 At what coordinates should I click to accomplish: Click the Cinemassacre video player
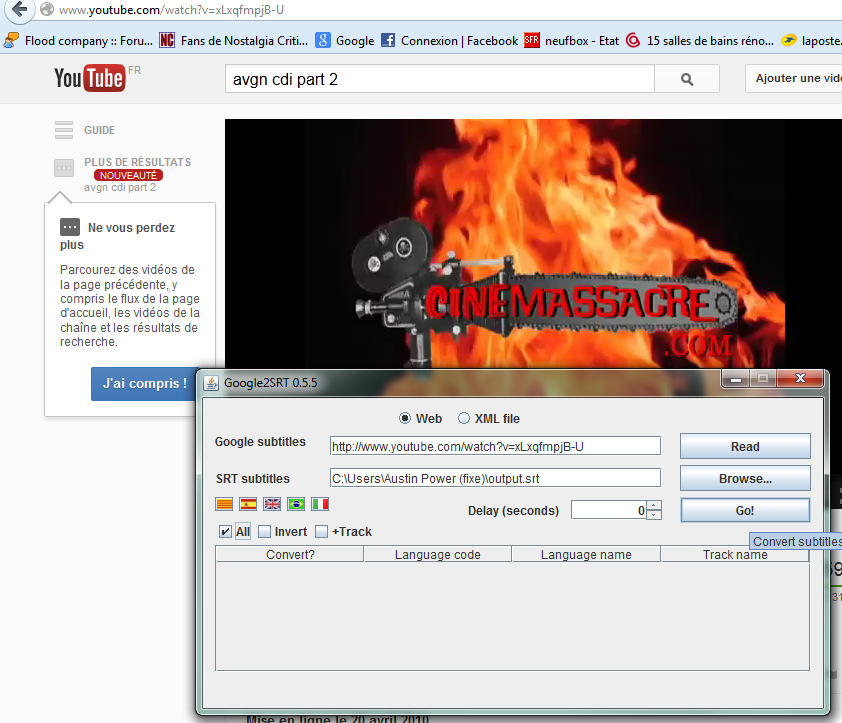coord(533,244)
